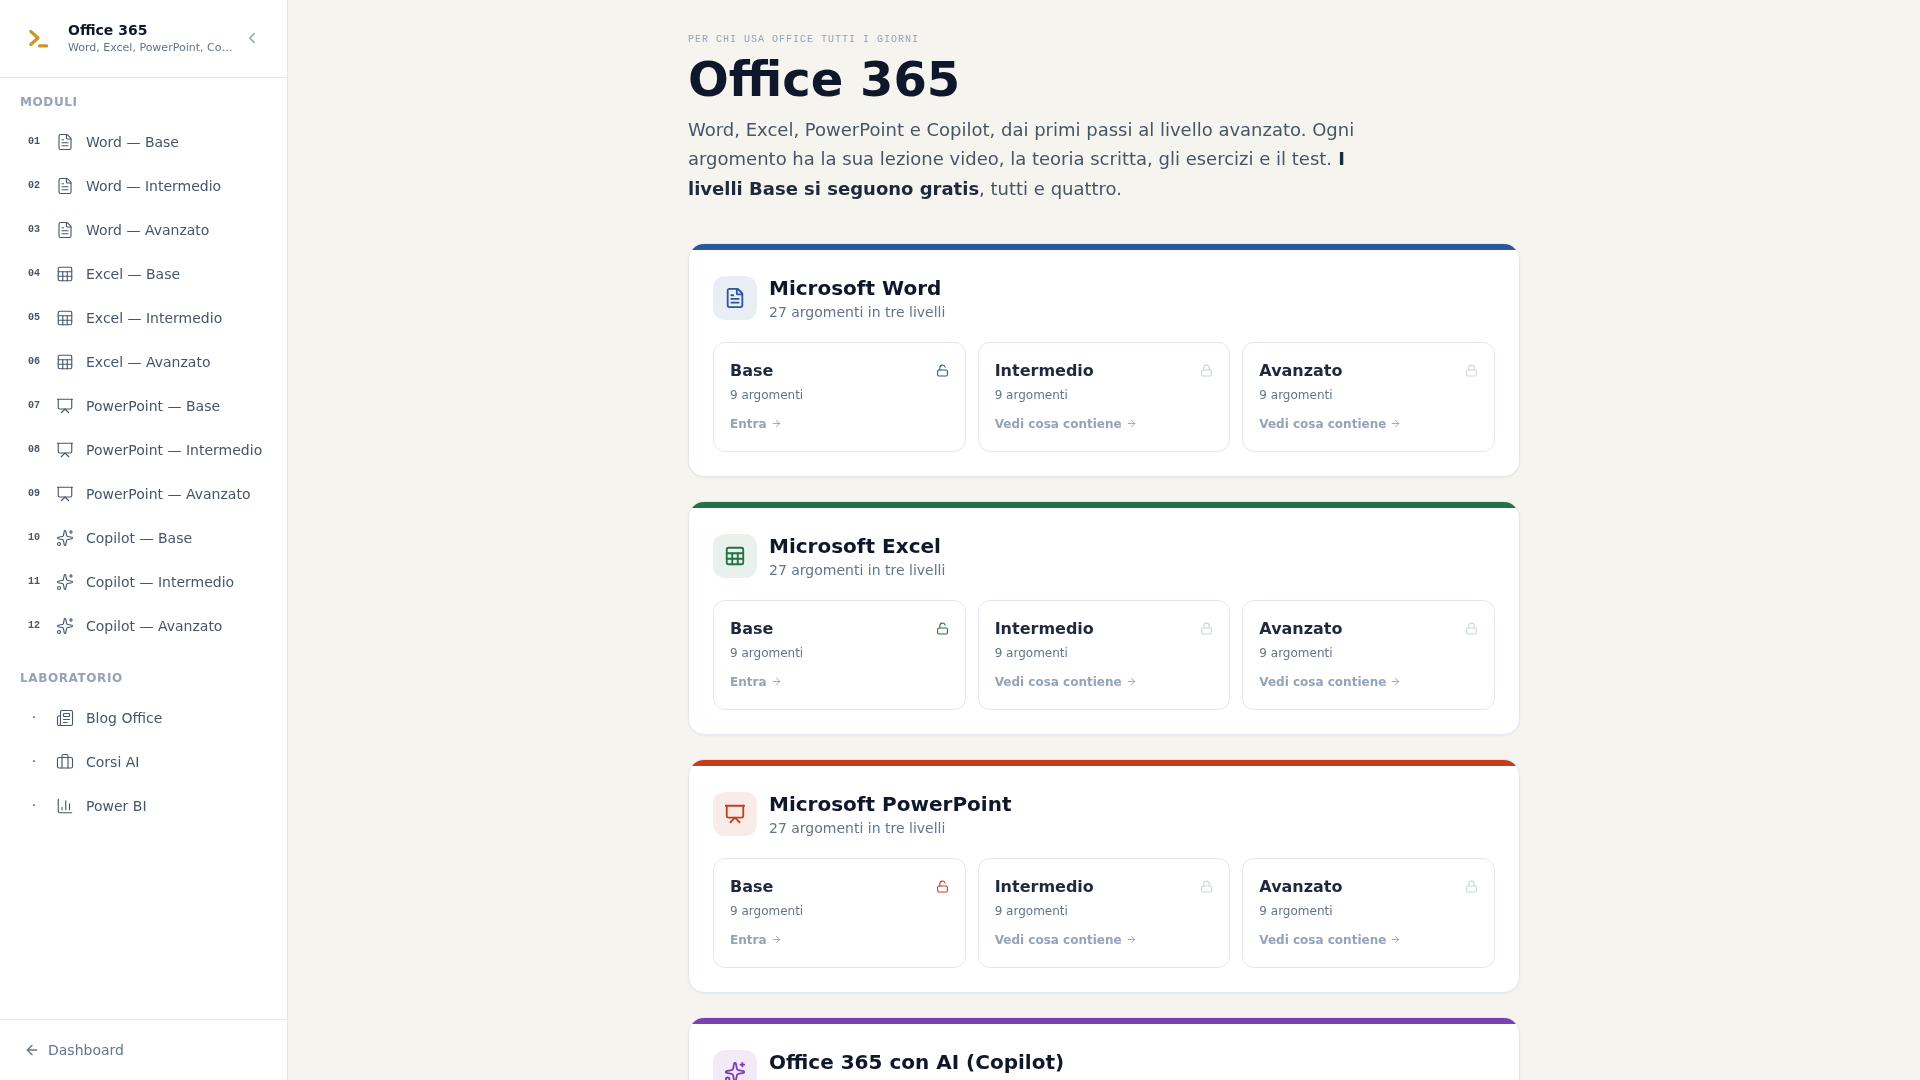Click the Office 365 page heading

coord(823,79)
